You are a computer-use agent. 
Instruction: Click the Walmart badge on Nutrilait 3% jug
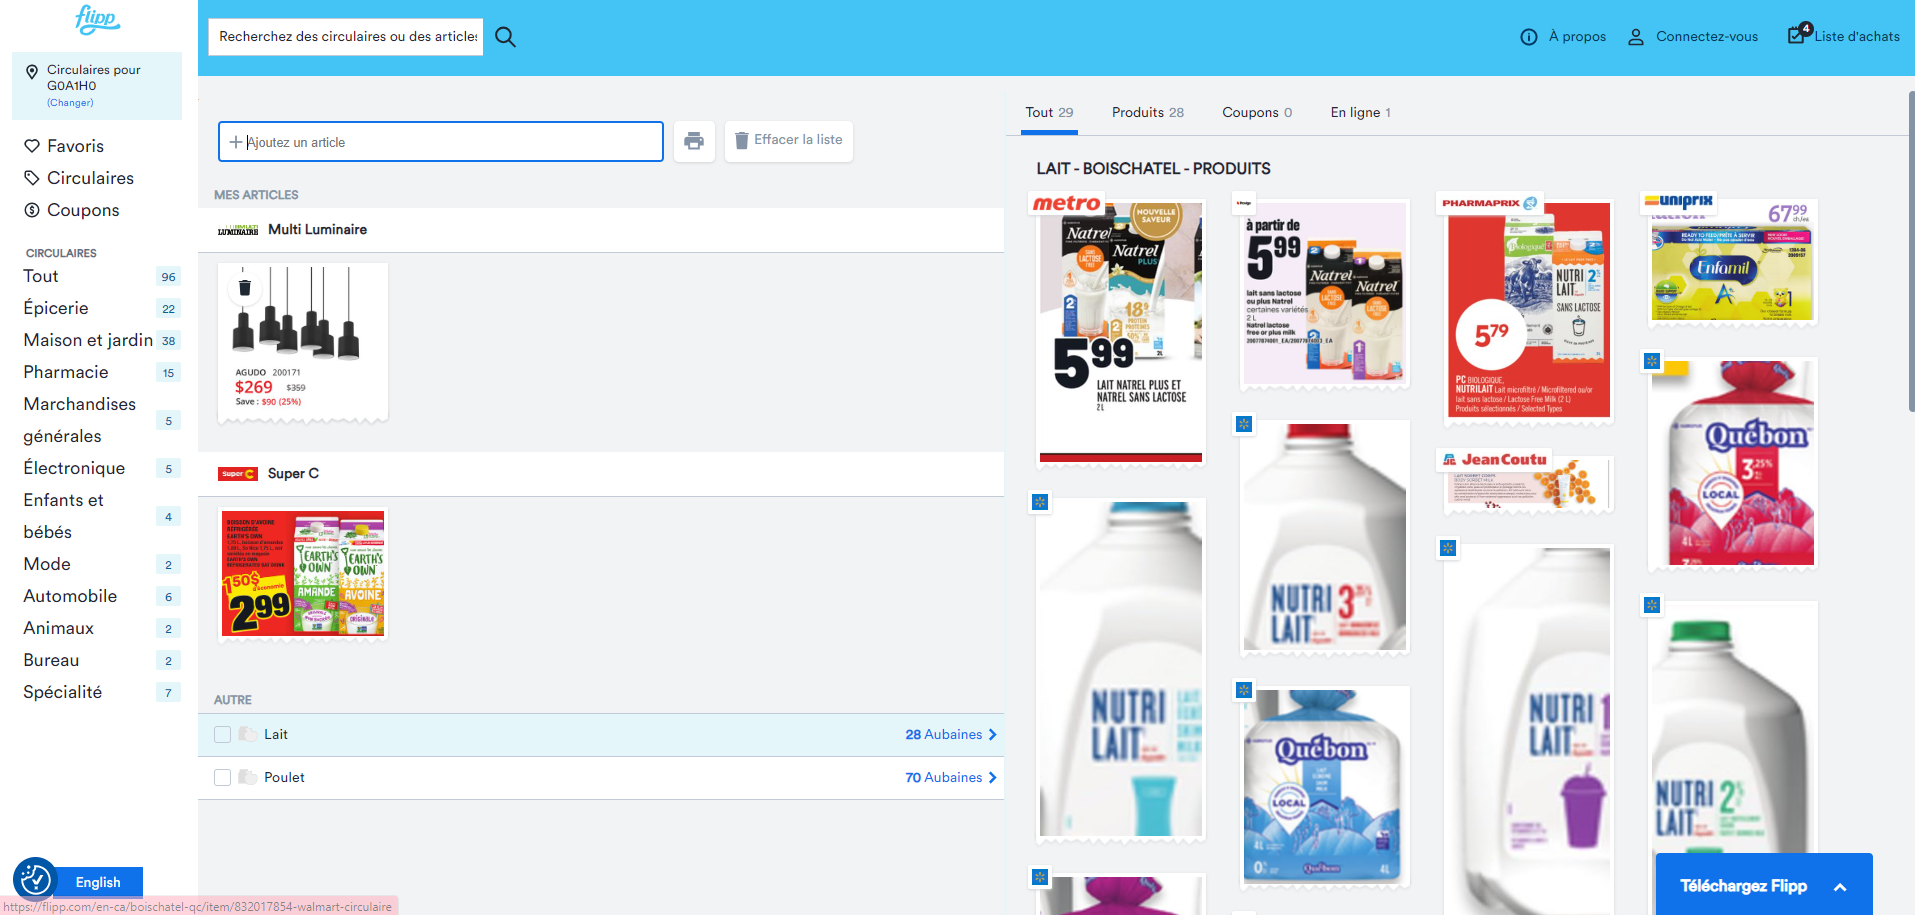(x=1244, y=424)
